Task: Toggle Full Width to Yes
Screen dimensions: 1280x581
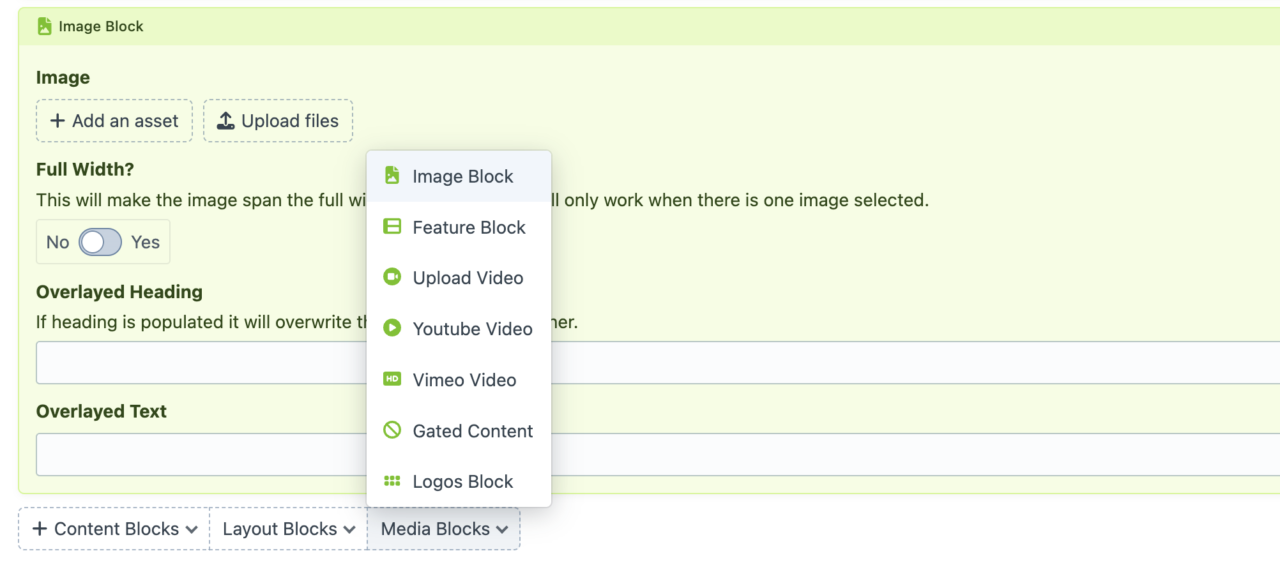Action: [x=103, y=241]
